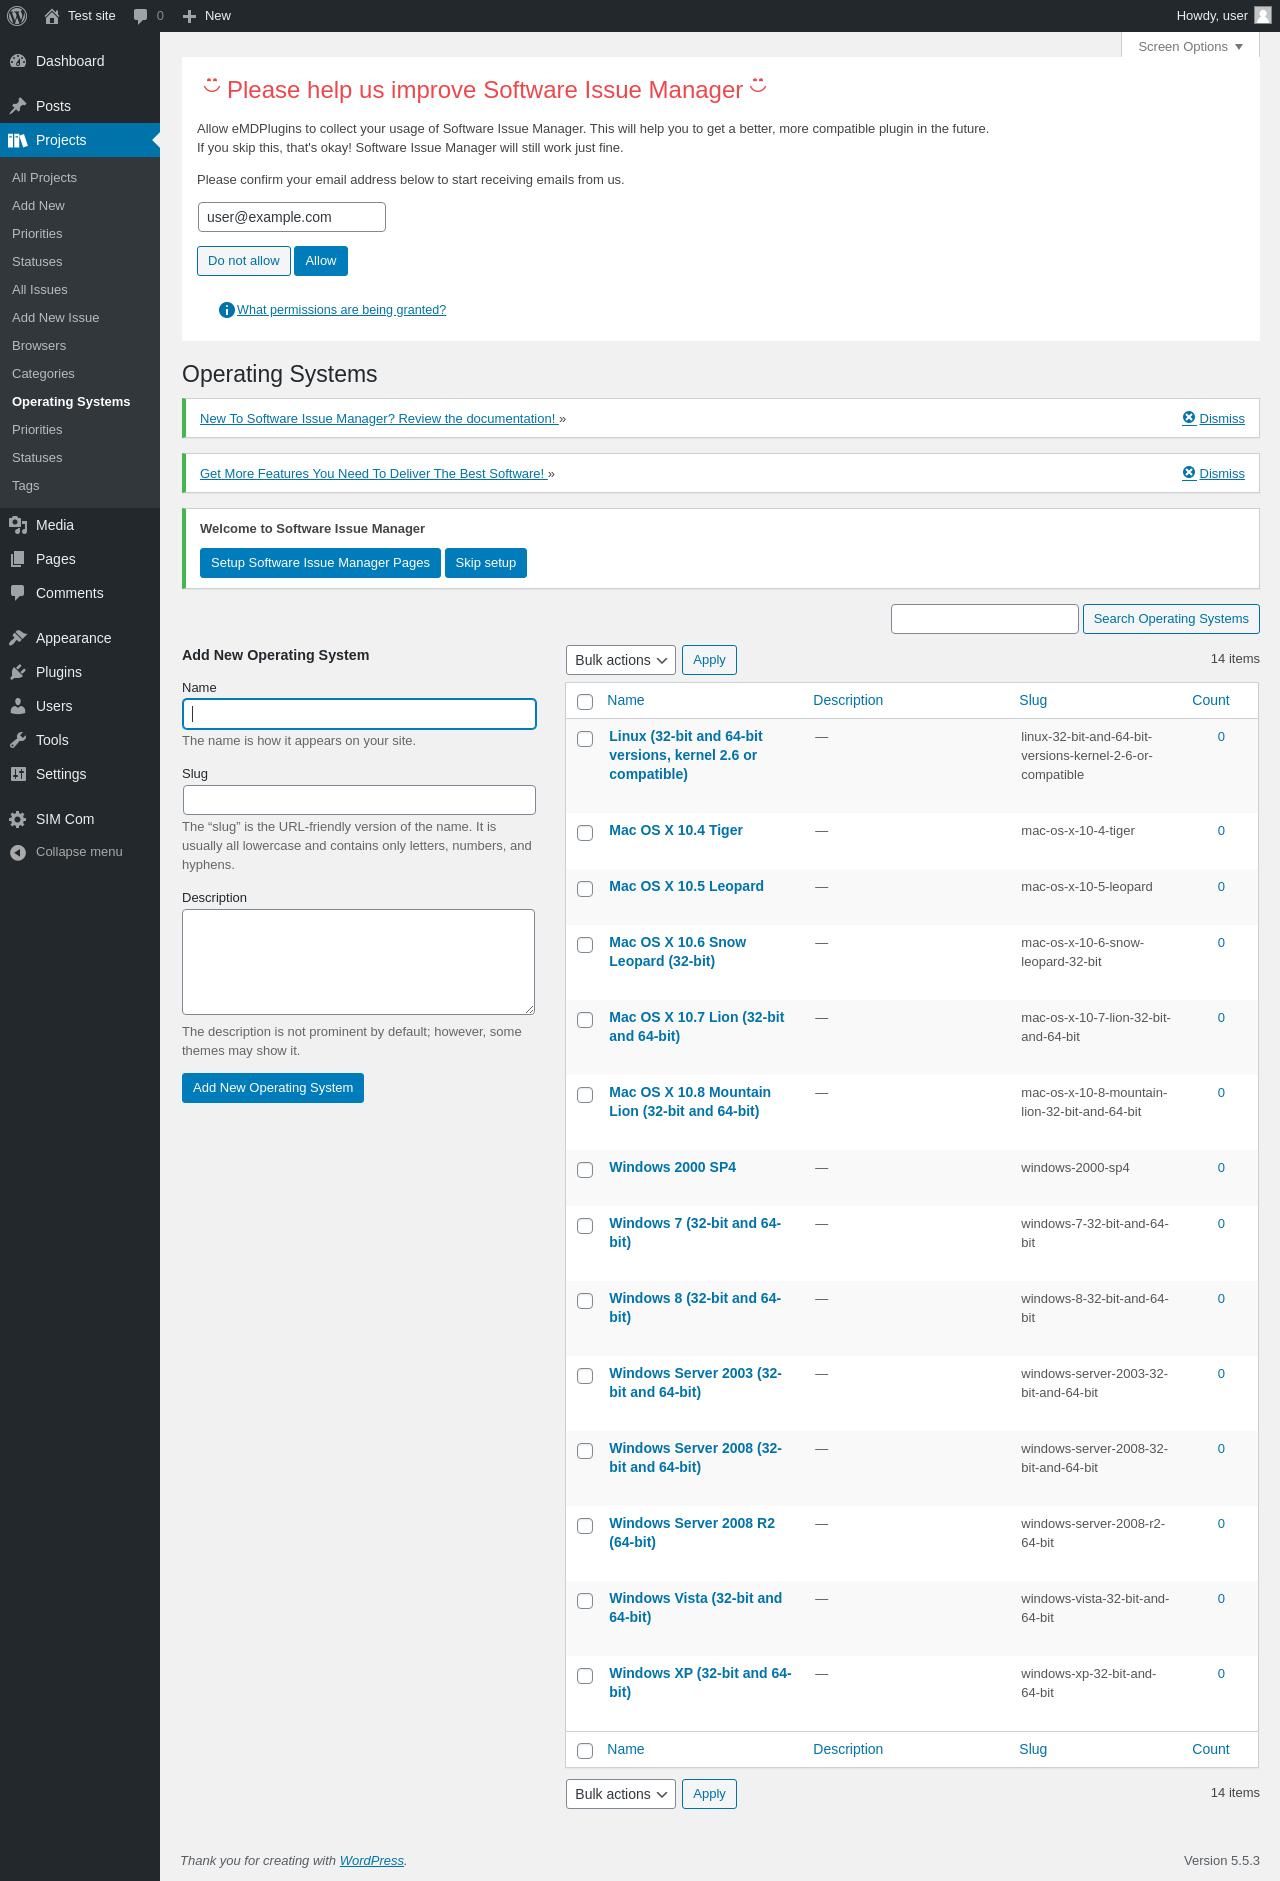Image resolution: width=1280 pixels, height=1881 pixels.
Task: Click the operating systems search box
Action: [985, 619]
